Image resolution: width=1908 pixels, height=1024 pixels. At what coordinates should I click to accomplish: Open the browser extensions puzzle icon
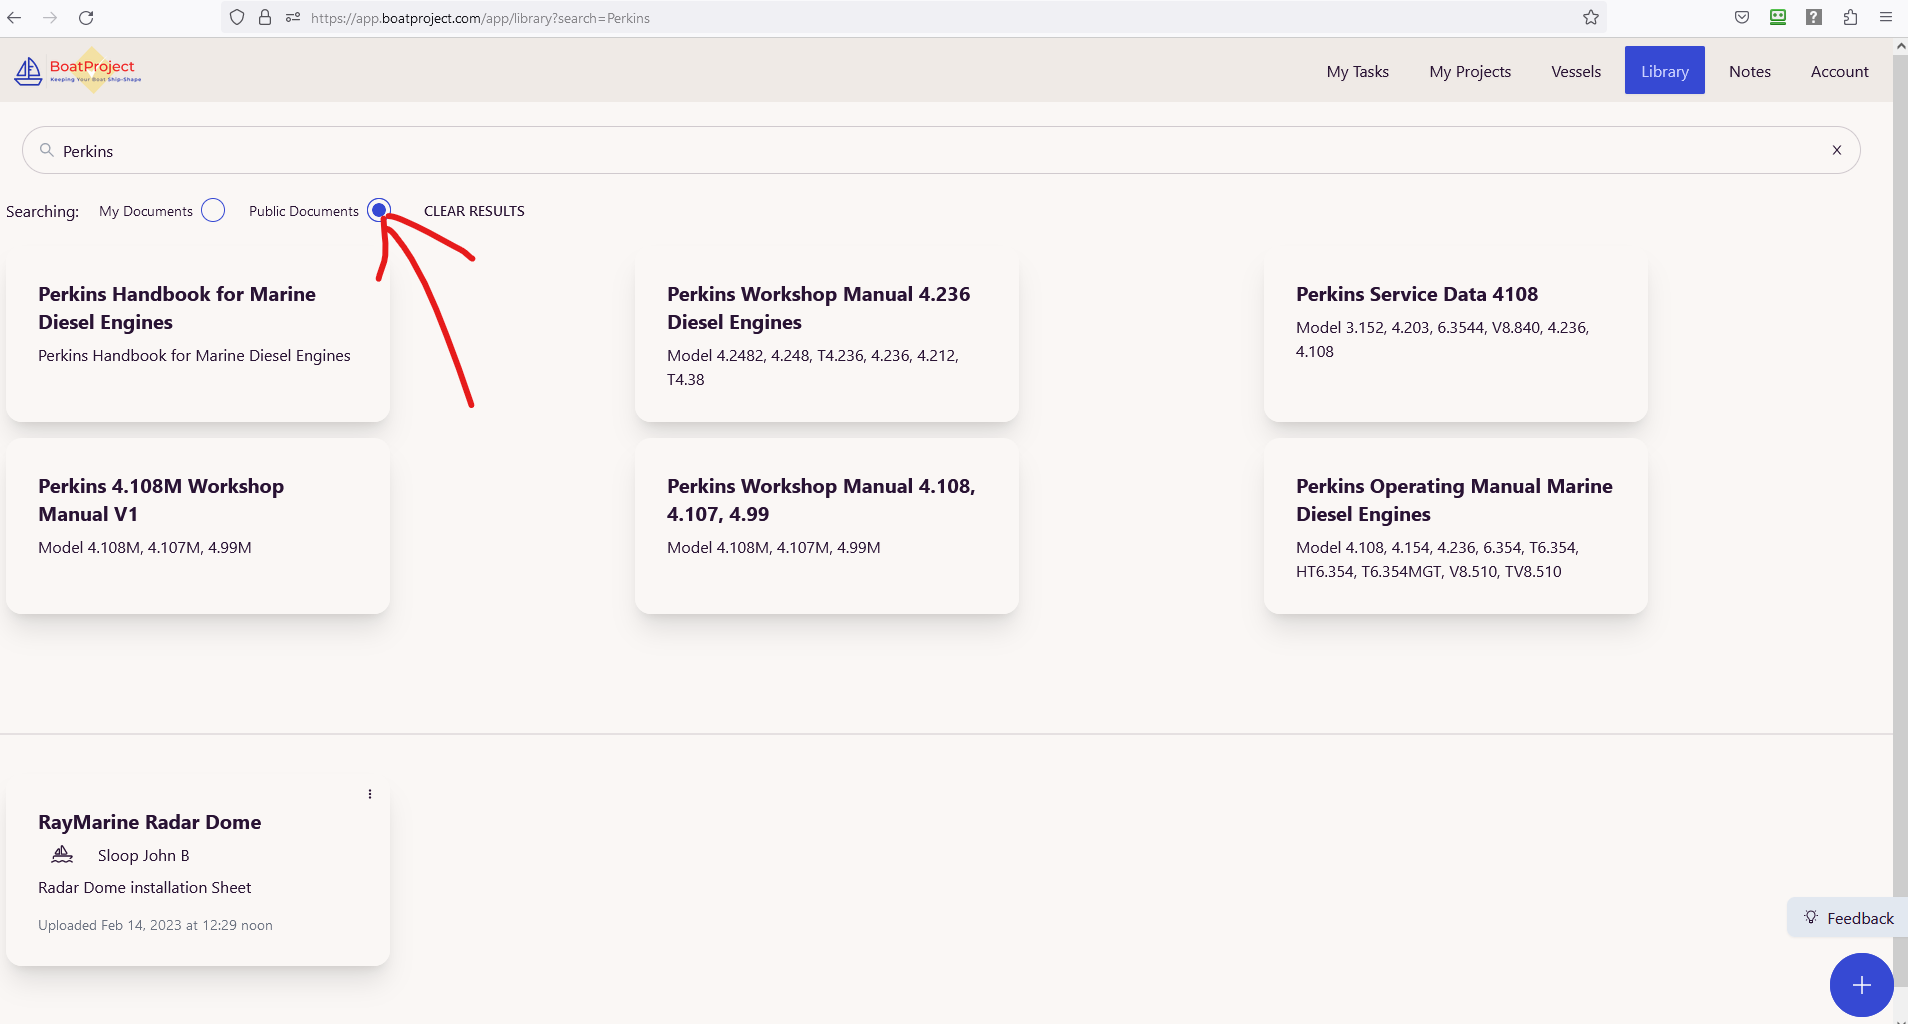pyautogui.click(x=1850, y=18)
